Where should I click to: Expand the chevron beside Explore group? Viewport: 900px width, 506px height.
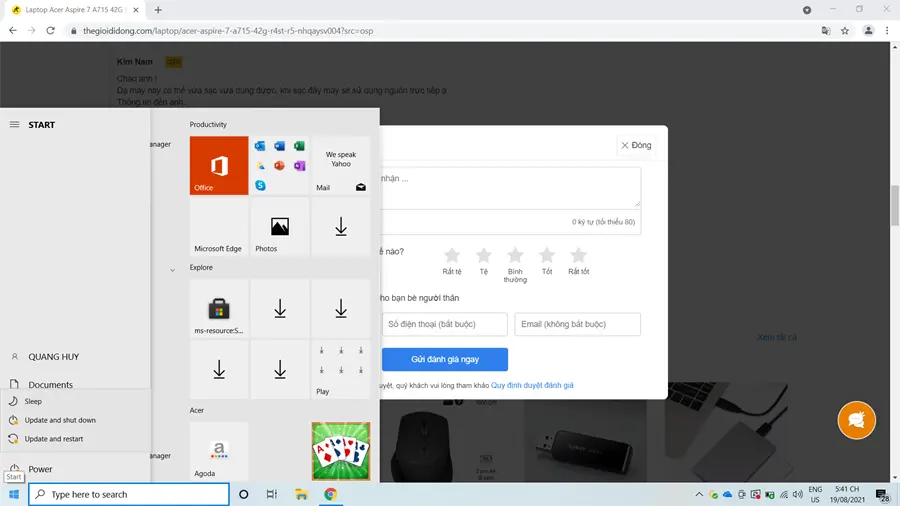click(x=172, y=270)
